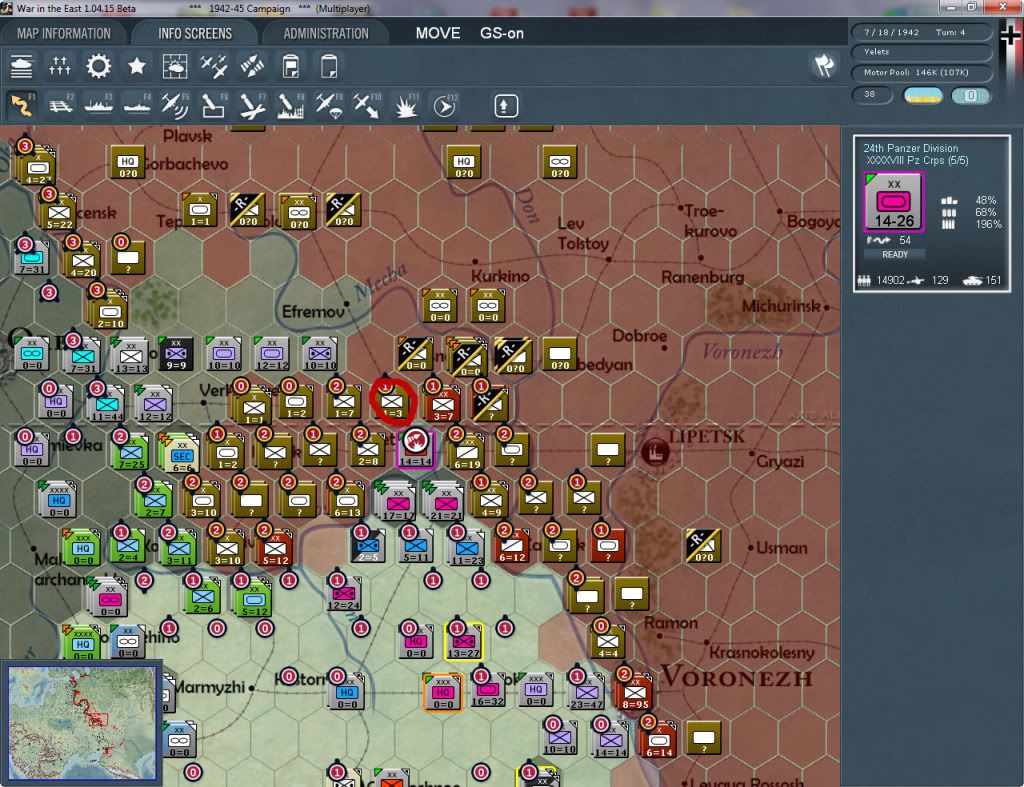Click the minimap overview
1024x787 pixels.
pos(82,723)
